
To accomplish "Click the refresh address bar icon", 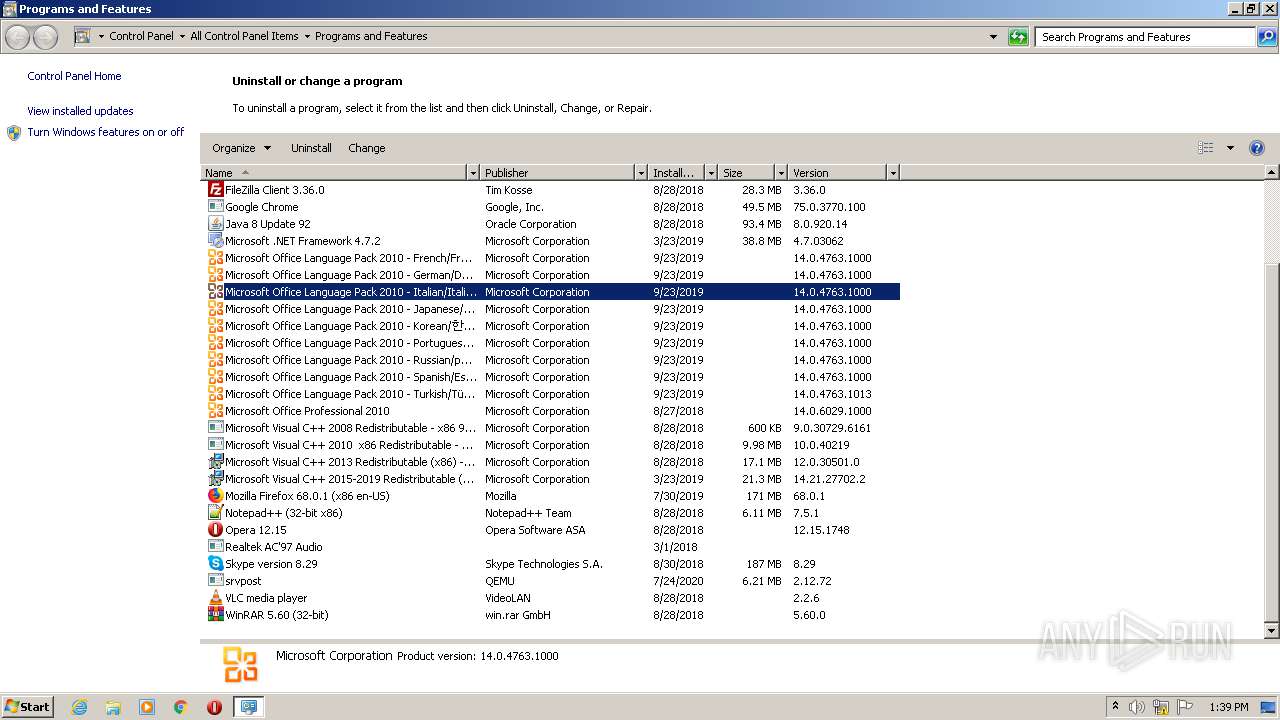I will coord(1018,37).
